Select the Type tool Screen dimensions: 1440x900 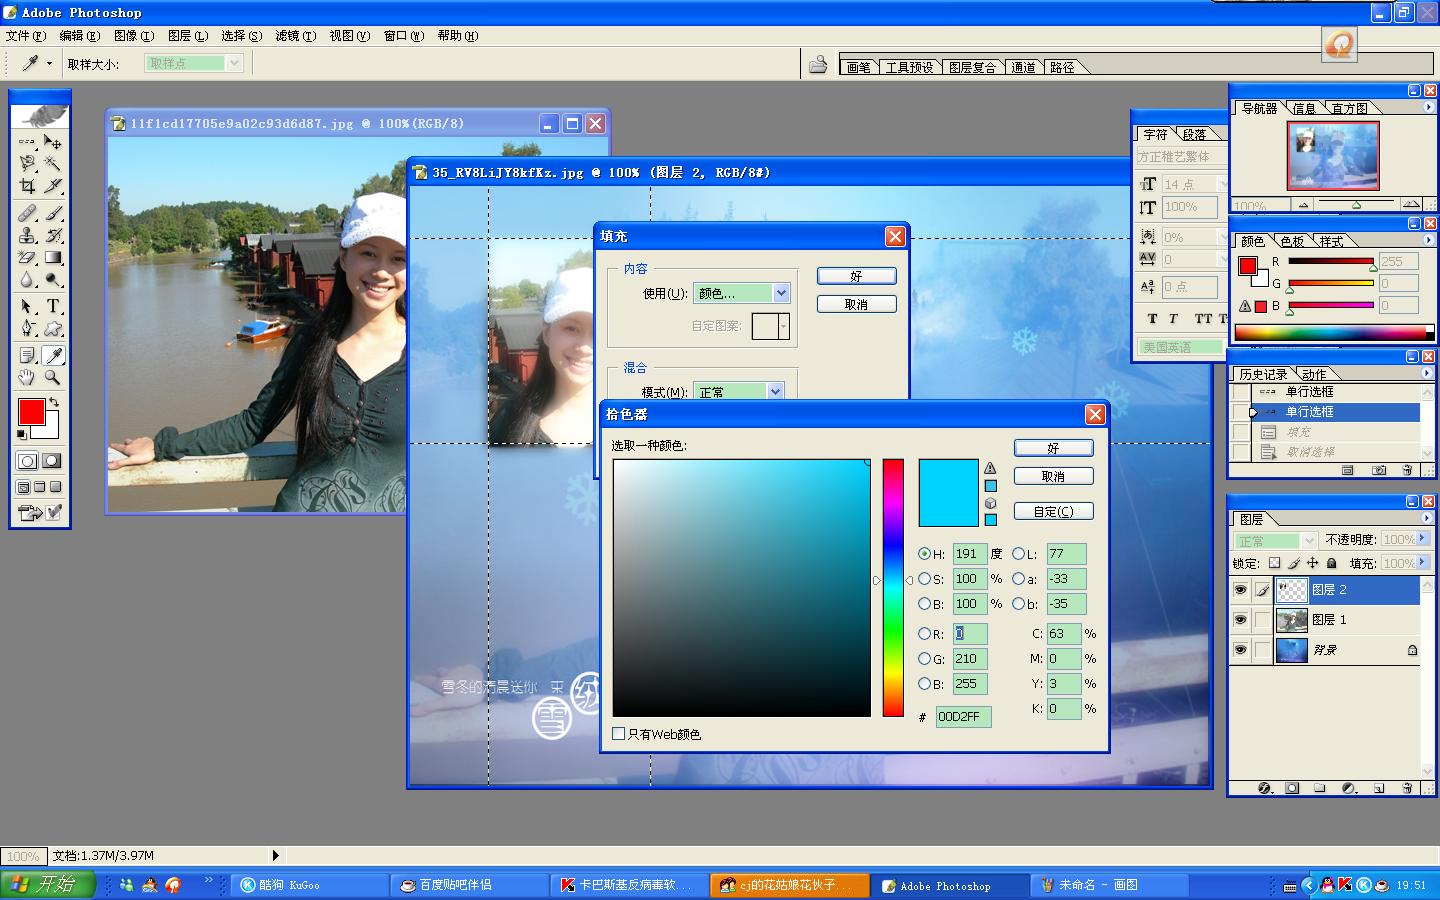click(53, 306)
